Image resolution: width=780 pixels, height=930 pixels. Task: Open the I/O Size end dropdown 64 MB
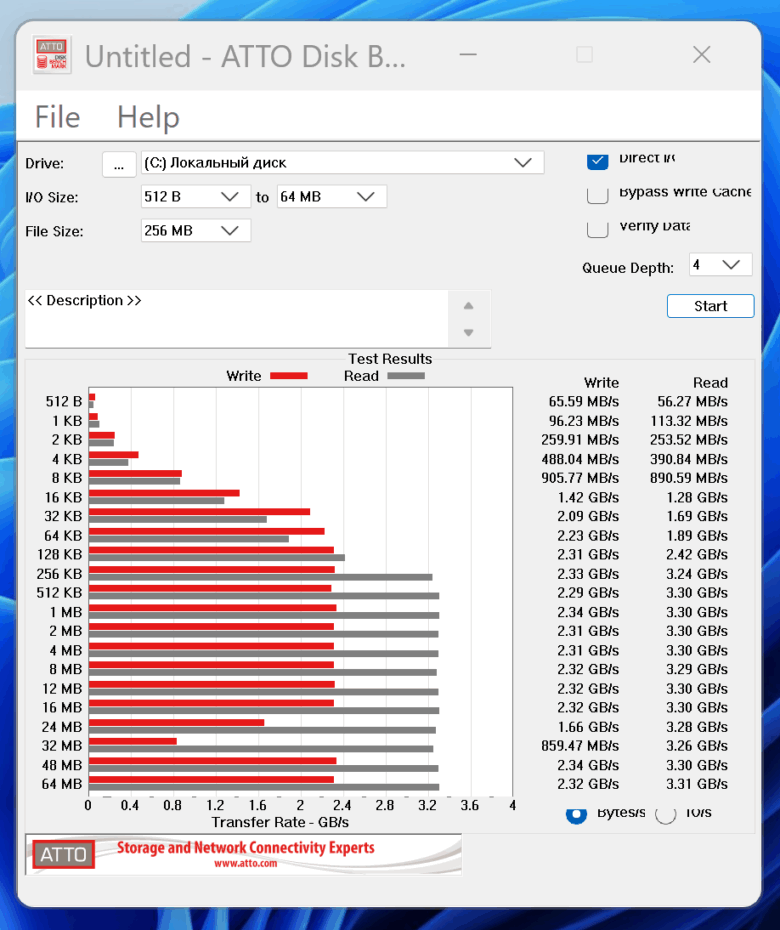pos(332,197)
